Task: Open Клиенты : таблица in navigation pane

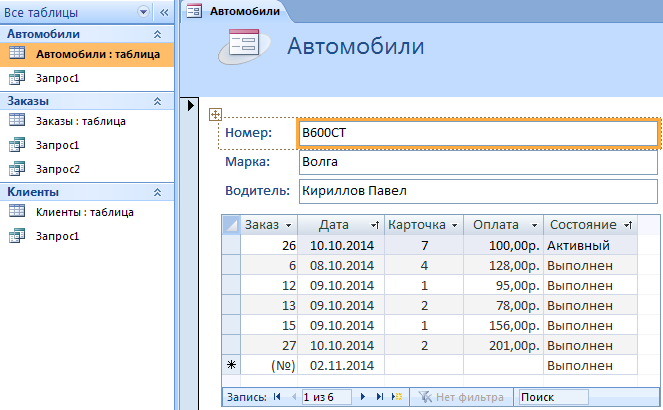Action: tap(84, 212)
